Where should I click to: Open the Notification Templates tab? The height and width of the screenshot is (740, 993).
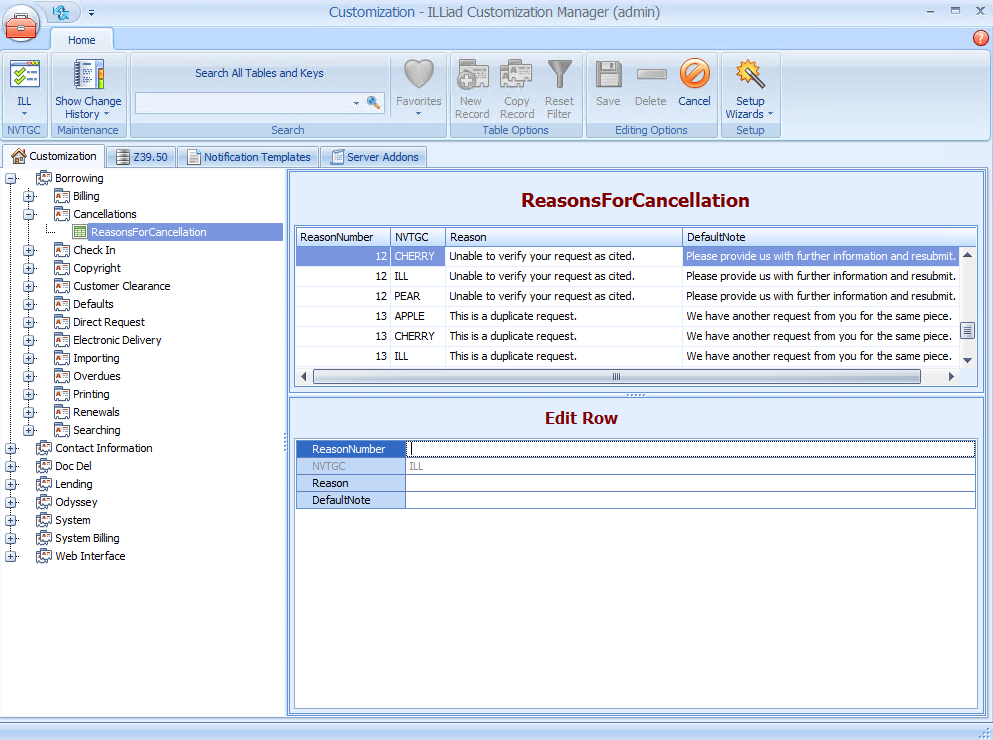coord(248,156)
